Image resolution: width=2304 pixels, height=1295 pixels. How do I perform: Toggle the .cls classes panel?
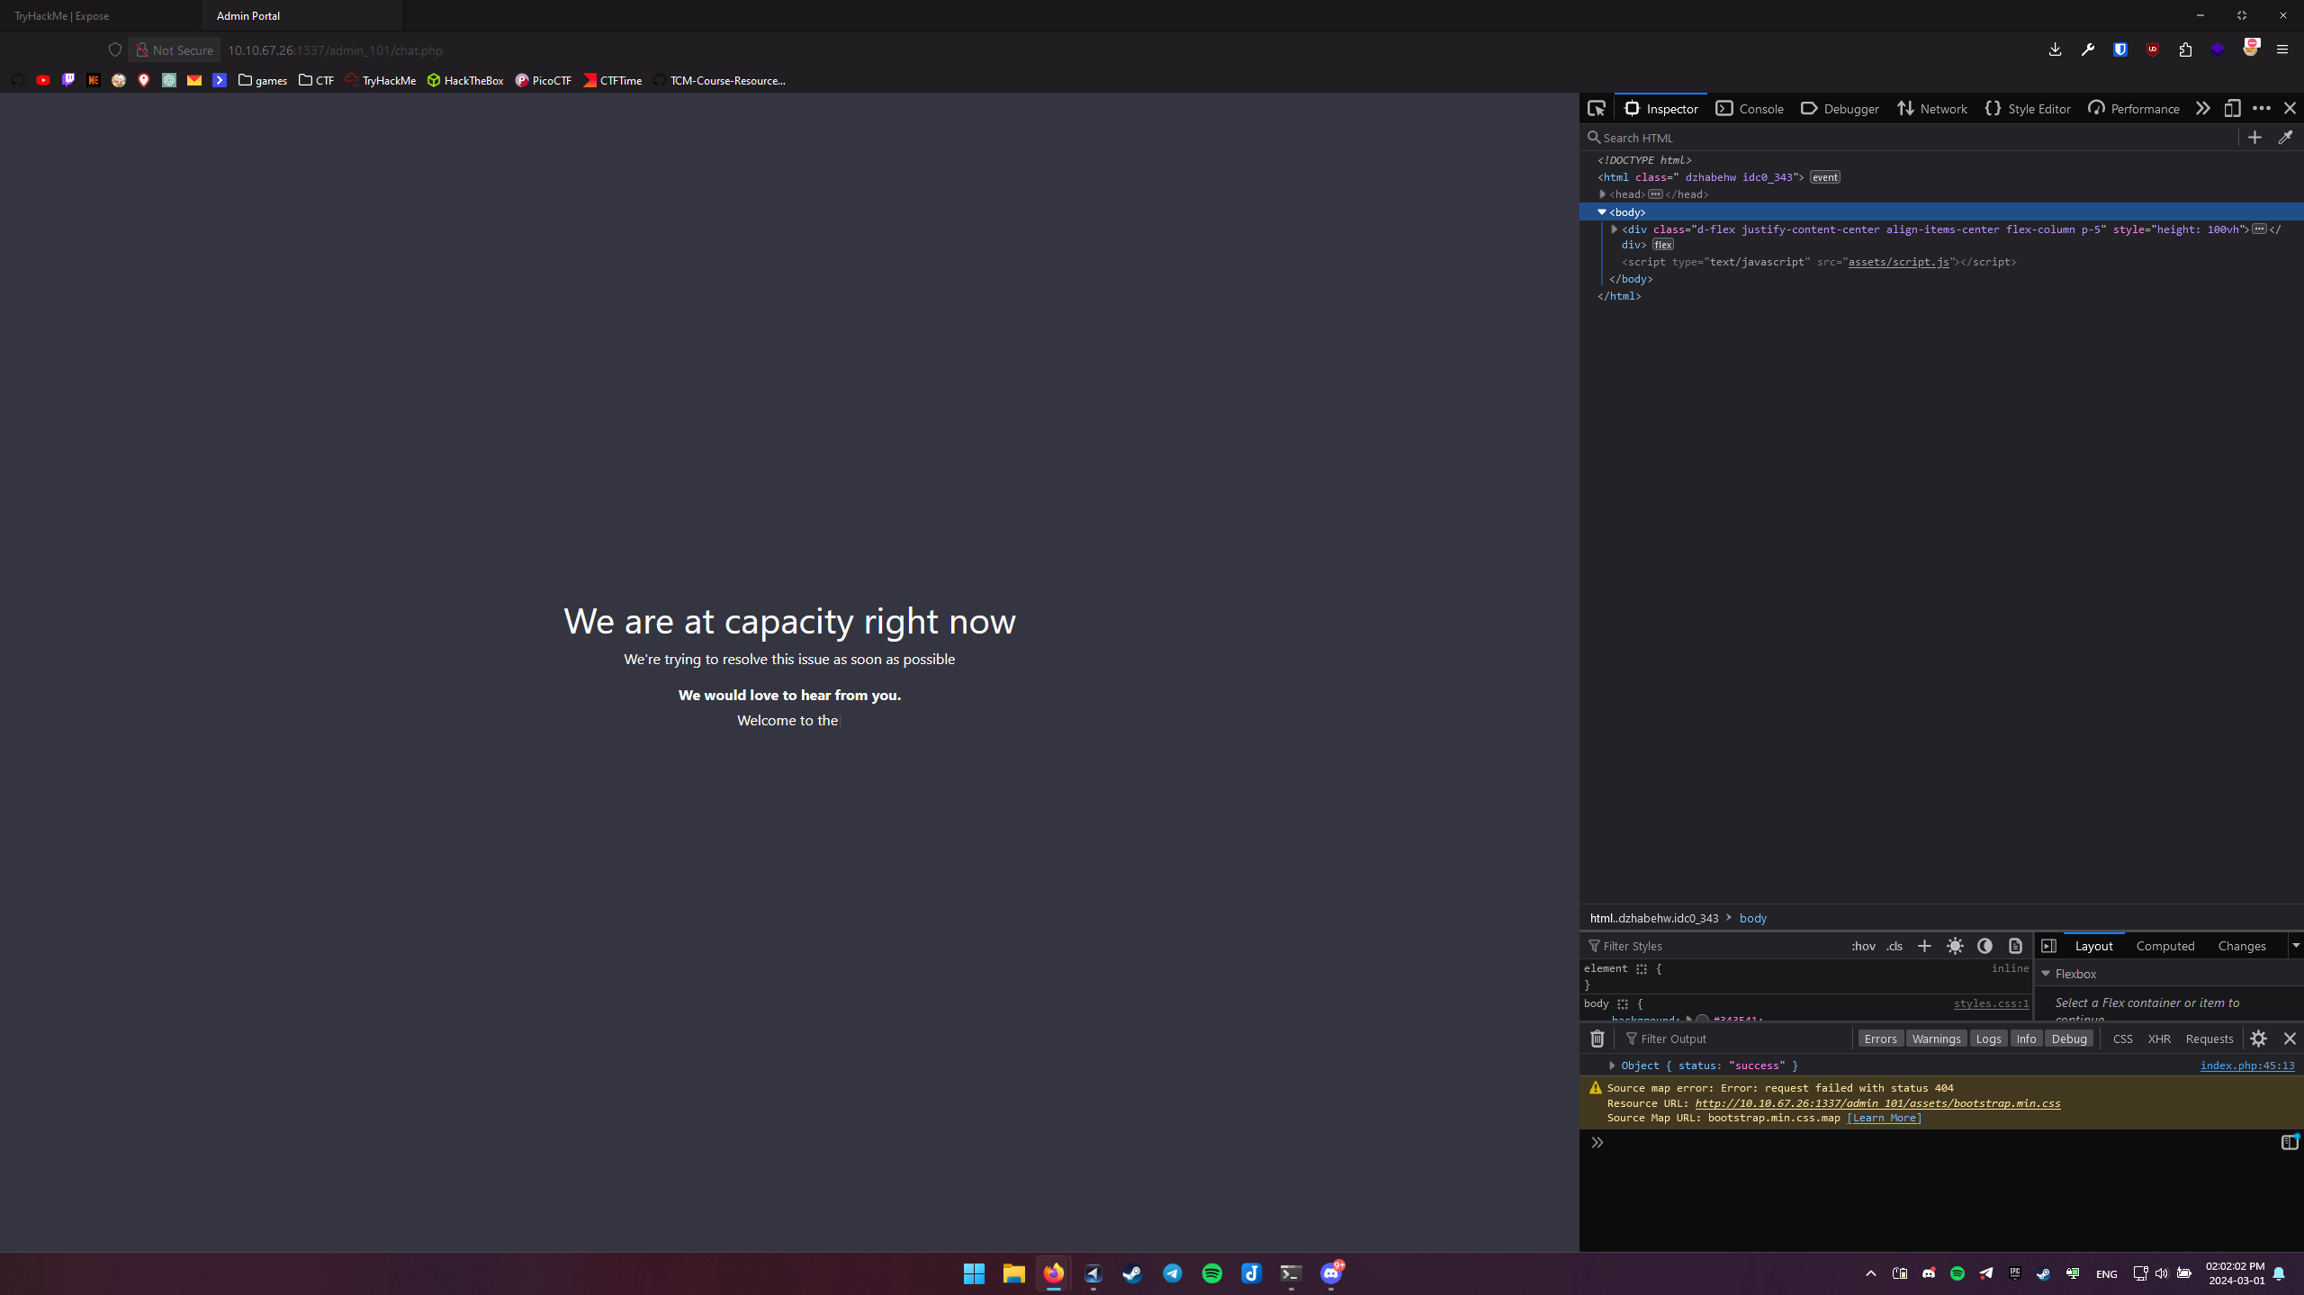click(x=1895, y=946)
